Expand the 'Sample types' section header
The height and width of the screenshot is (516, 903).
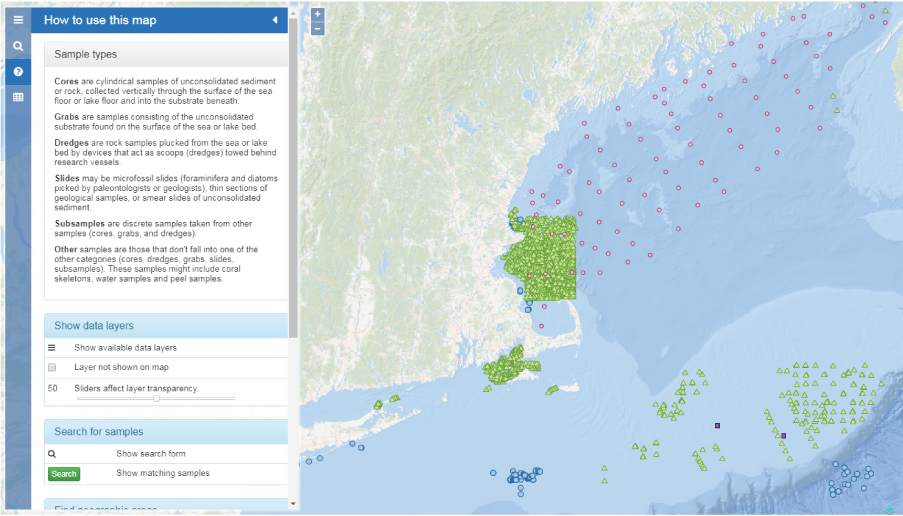[x=165, y=54]
